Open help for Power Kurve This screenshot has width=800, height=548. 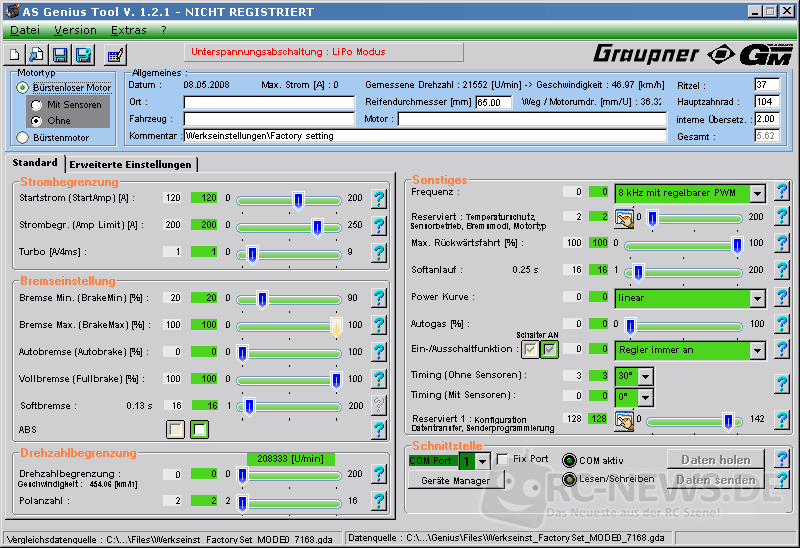(782, 297)
